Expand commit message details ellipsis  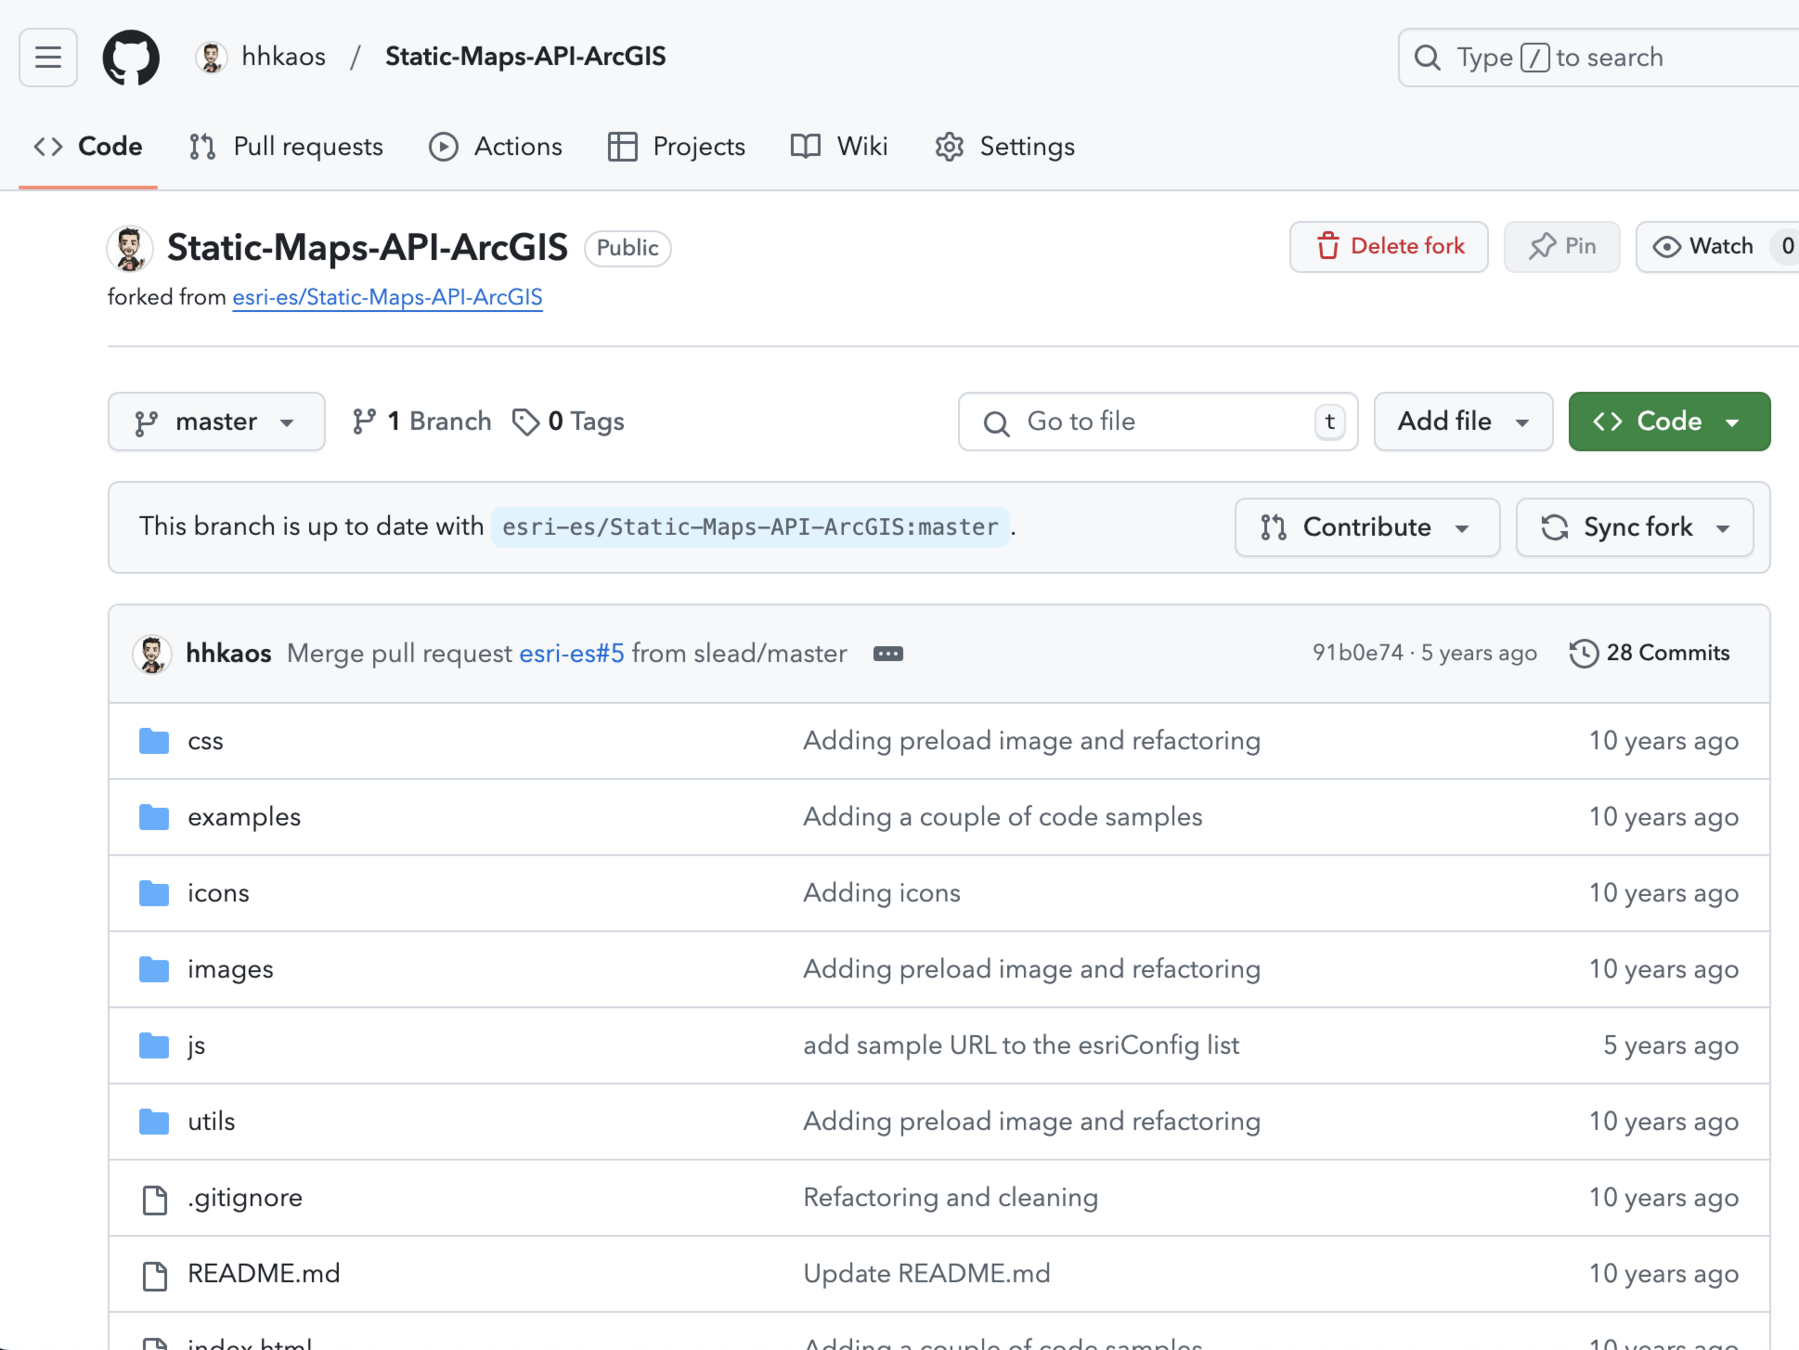(x=888, y=654)
